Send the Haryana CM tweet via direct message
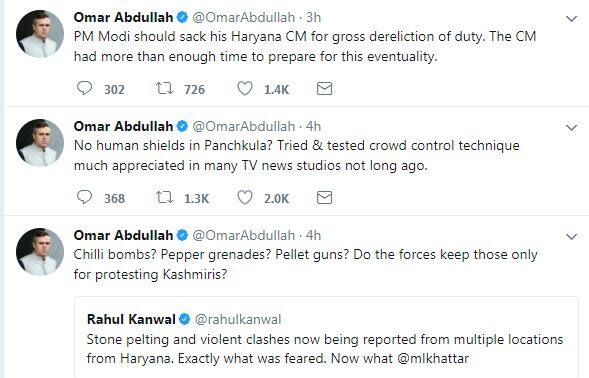Screen dimensions: 589x378 [324, 89]
